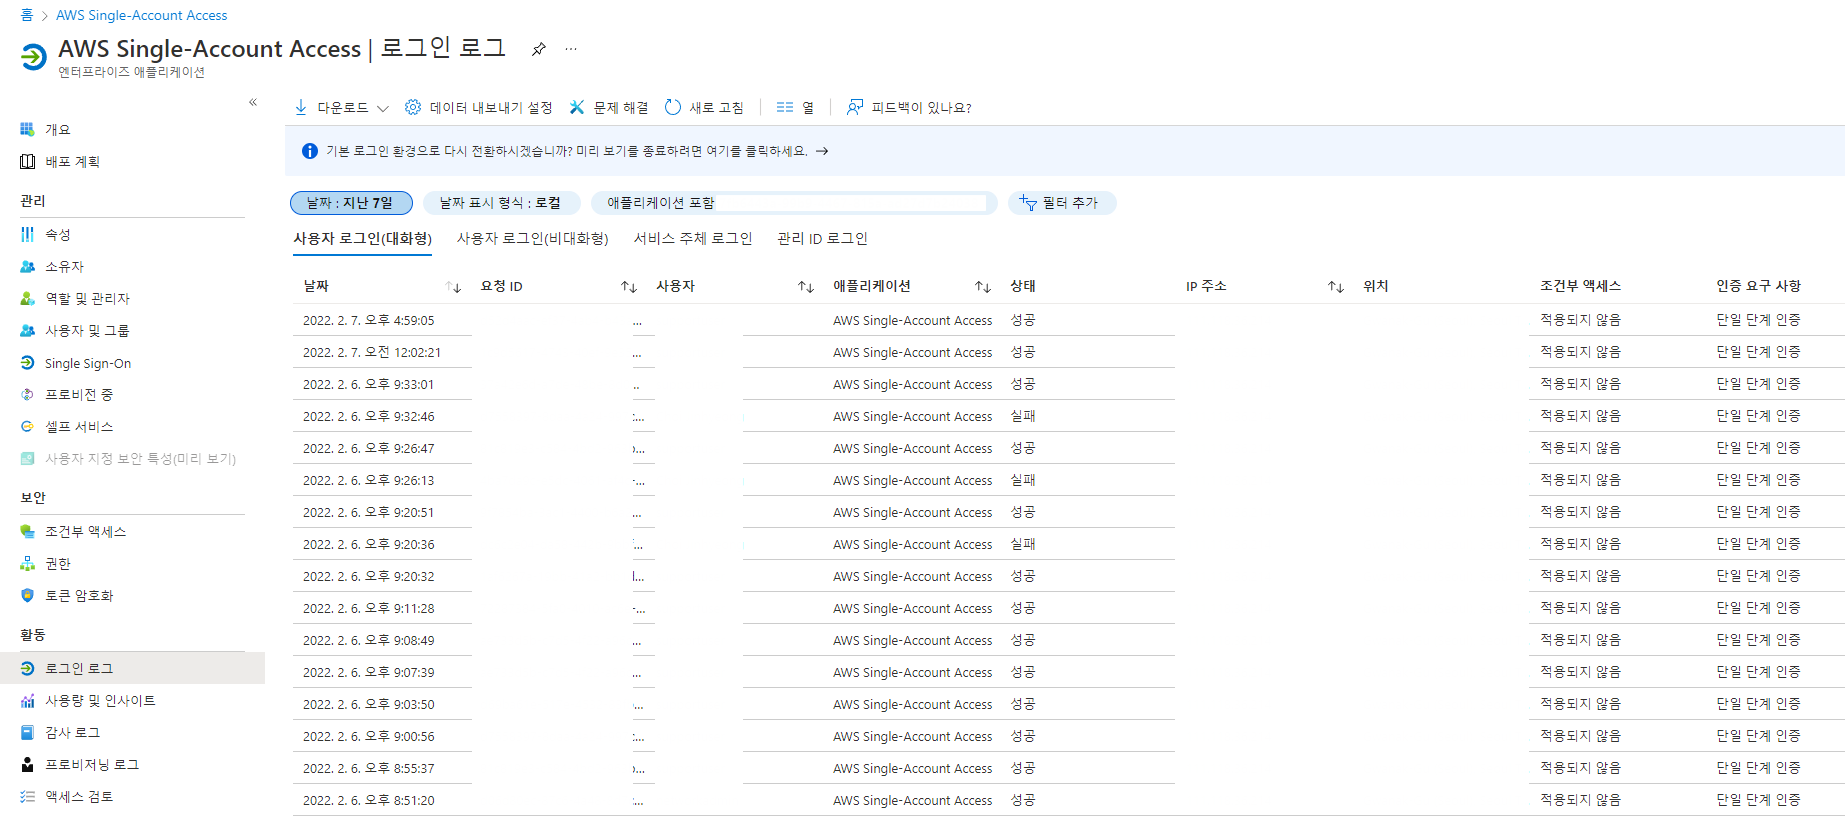This screenshot has width=1845, height=817.
Task: Open failed sign-in row at 오후 9:26:13
Action: 1069,480
